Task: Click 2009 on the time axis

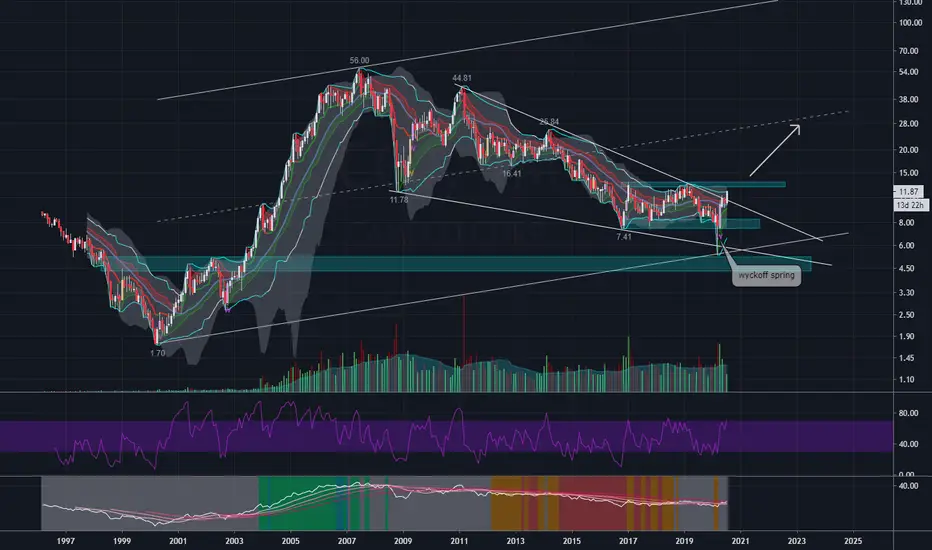Action: pos(403,540)
